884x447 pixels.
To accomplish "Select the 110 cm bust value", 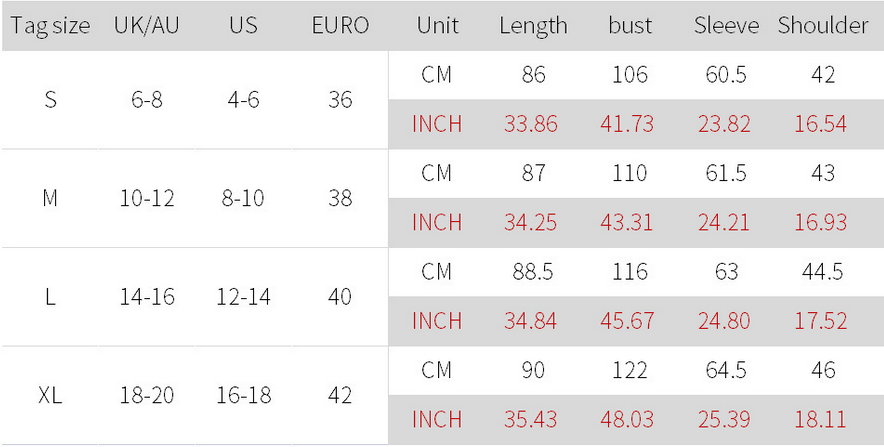I will 630,173.
